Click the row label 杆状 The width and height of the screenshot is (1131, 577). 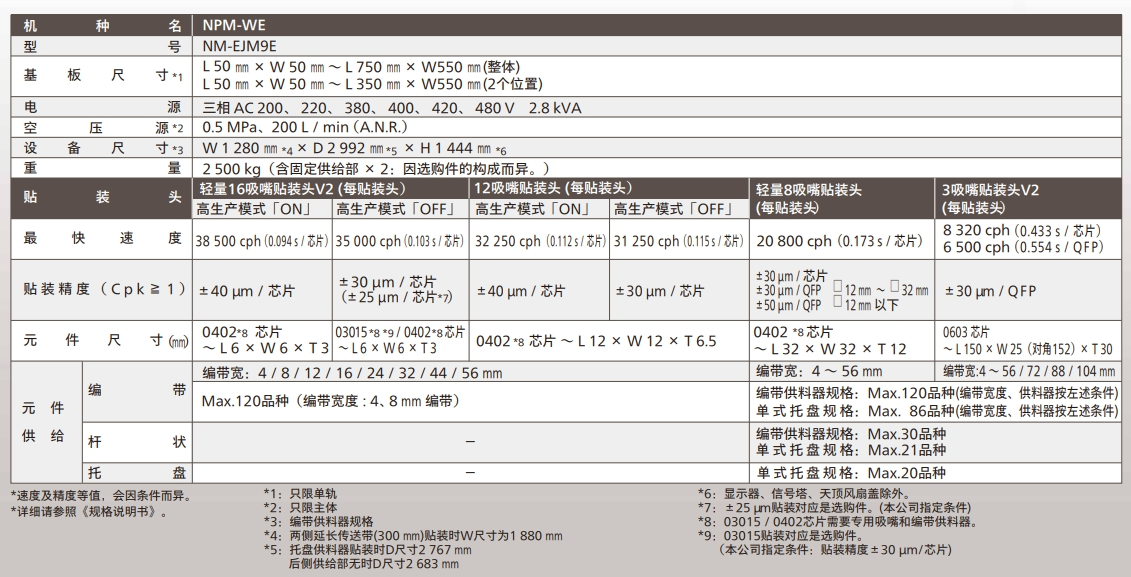pos(137,441)
